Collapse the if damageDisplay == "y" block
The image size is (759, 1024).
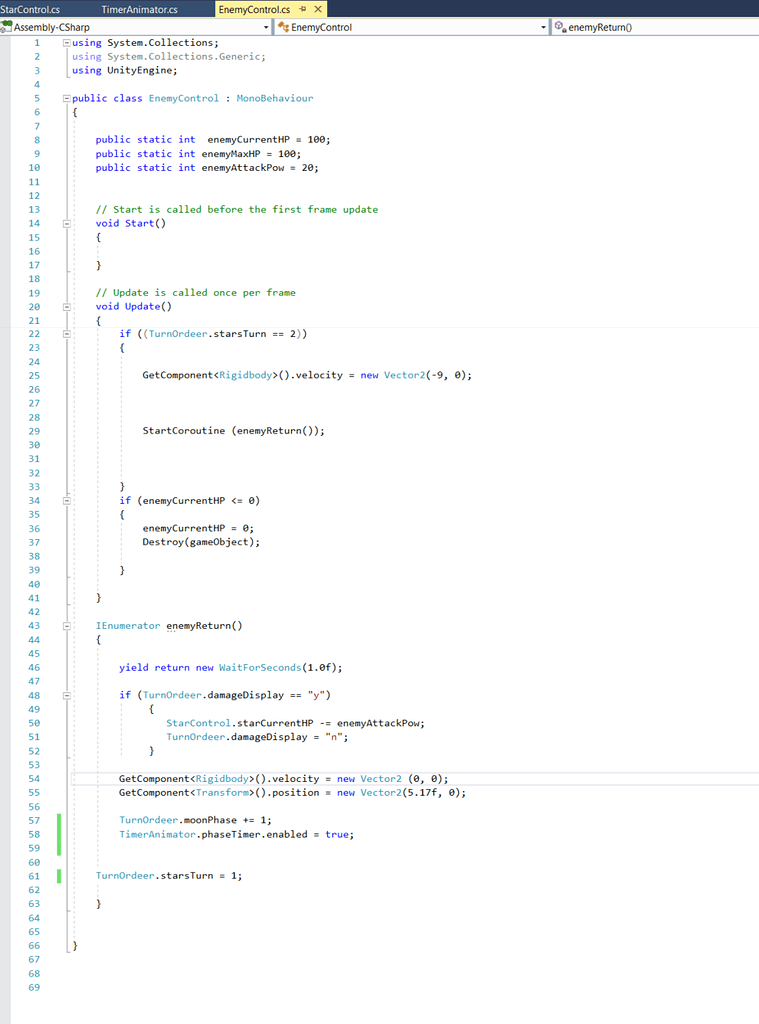click(x=66, y=696)
